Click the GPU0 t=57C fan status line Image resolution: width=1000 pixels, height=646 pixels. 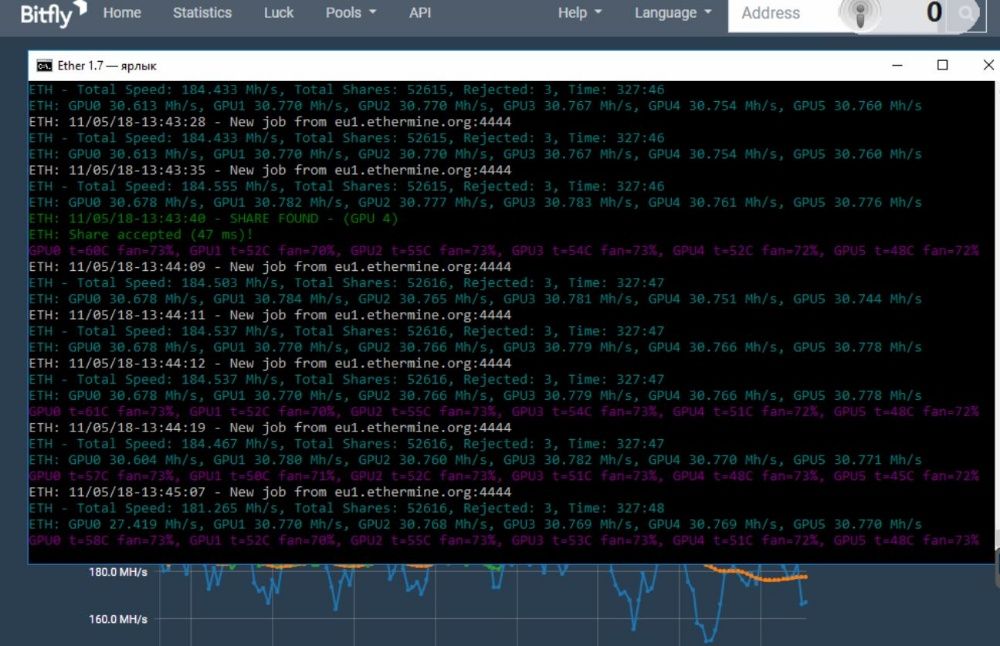(504, 476)
